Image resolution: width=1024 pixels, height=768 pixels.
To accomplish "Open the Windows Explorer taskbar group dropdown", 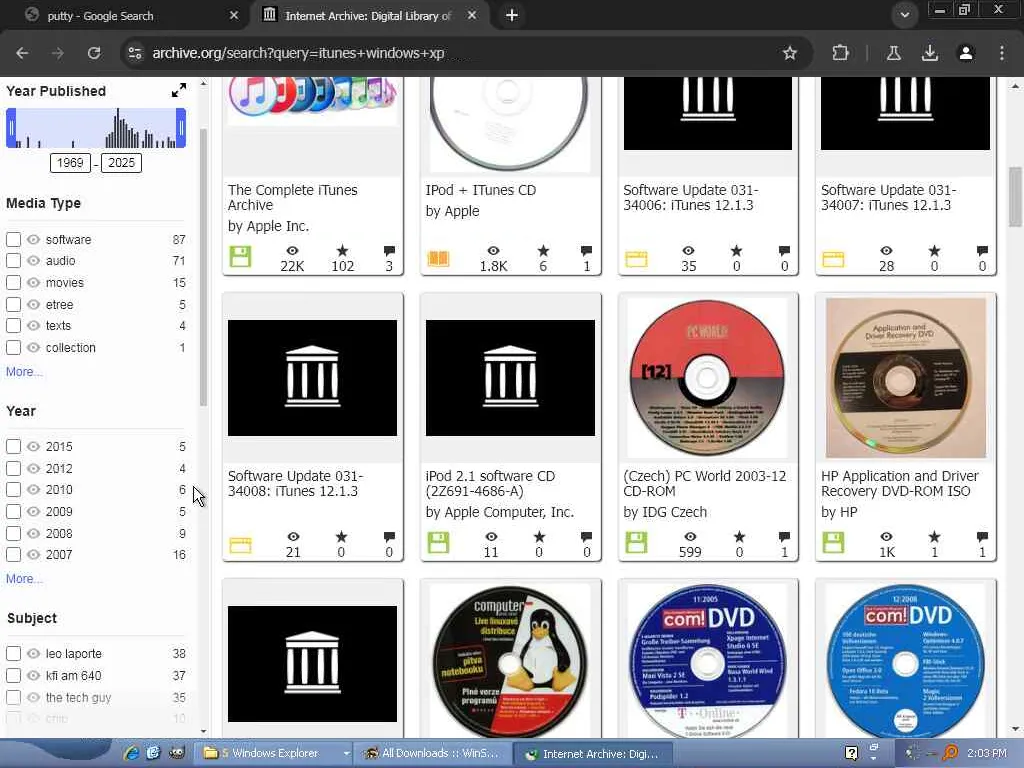I will point(346,753).
